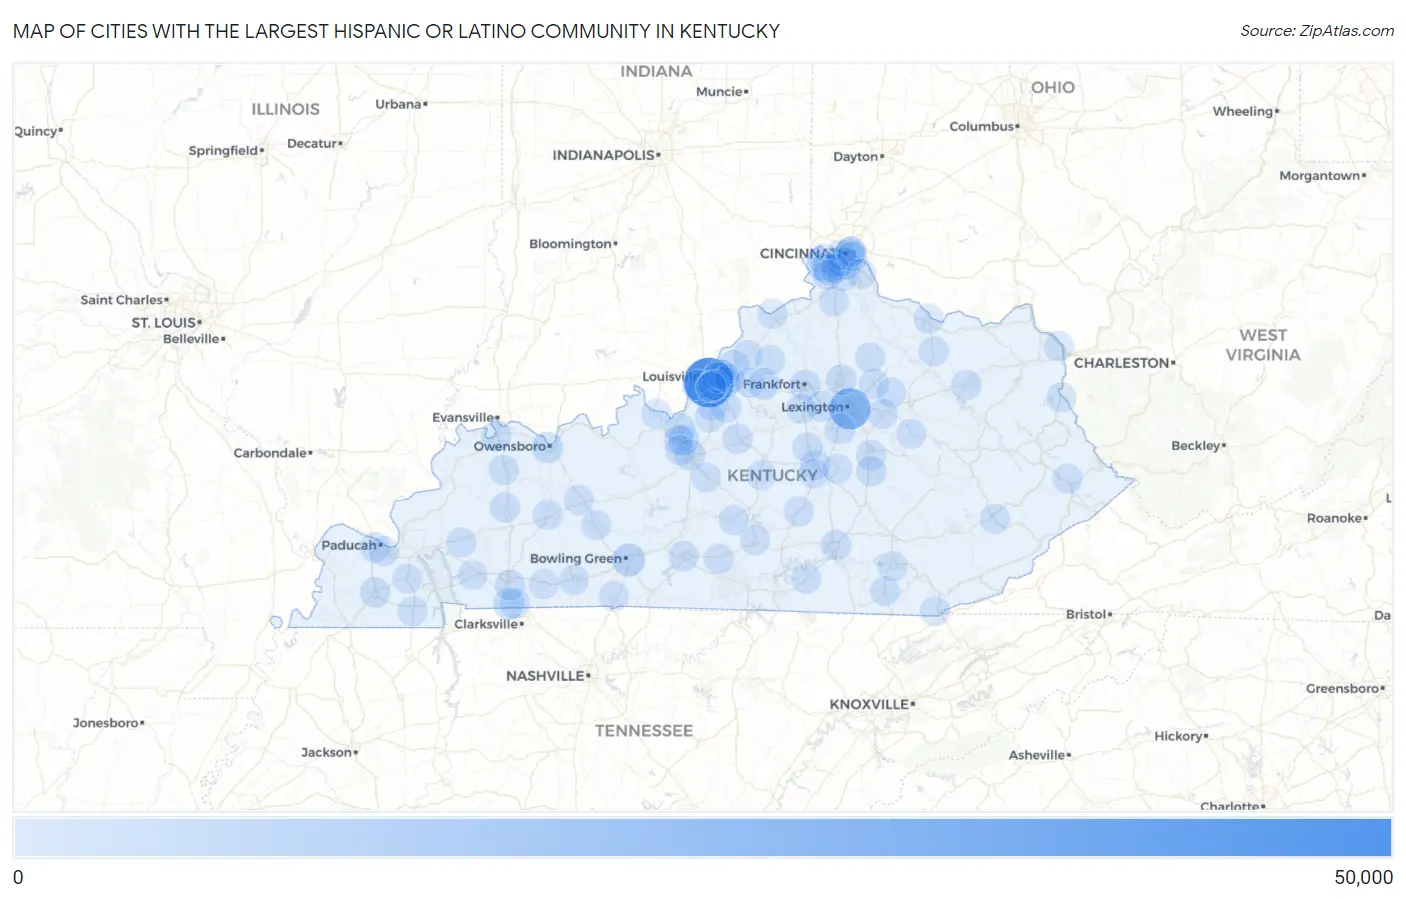
Task: Click the Roanoke city label
Action: coord(1334,518)
